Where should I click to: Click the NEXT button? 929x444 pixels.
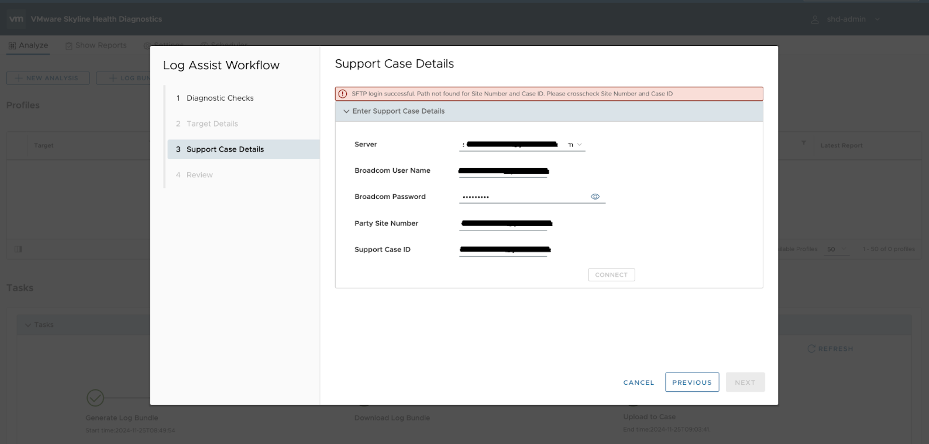pos(745,382)
